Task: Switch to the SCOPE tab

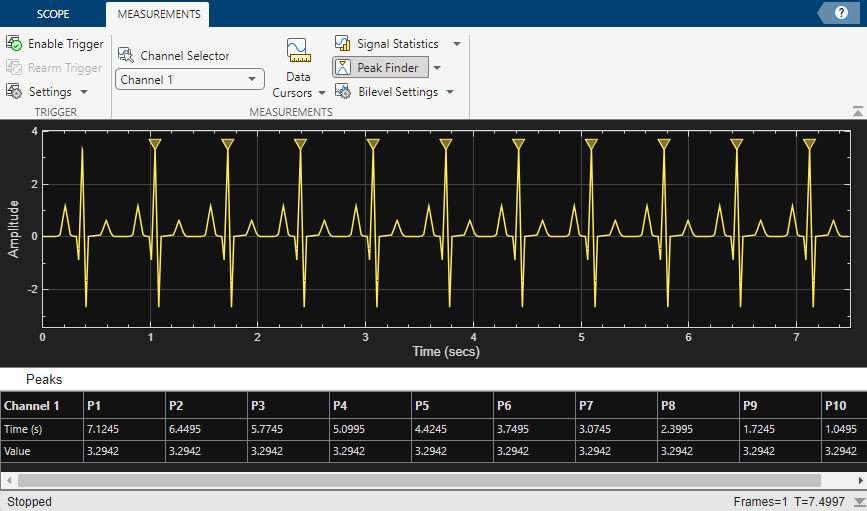Action: point(53,15)
